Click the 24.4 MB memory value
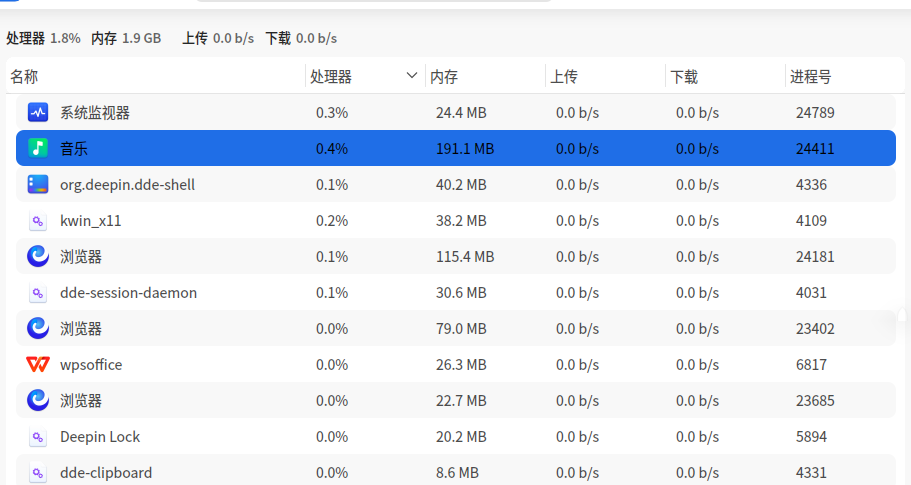 click(461, 113)
